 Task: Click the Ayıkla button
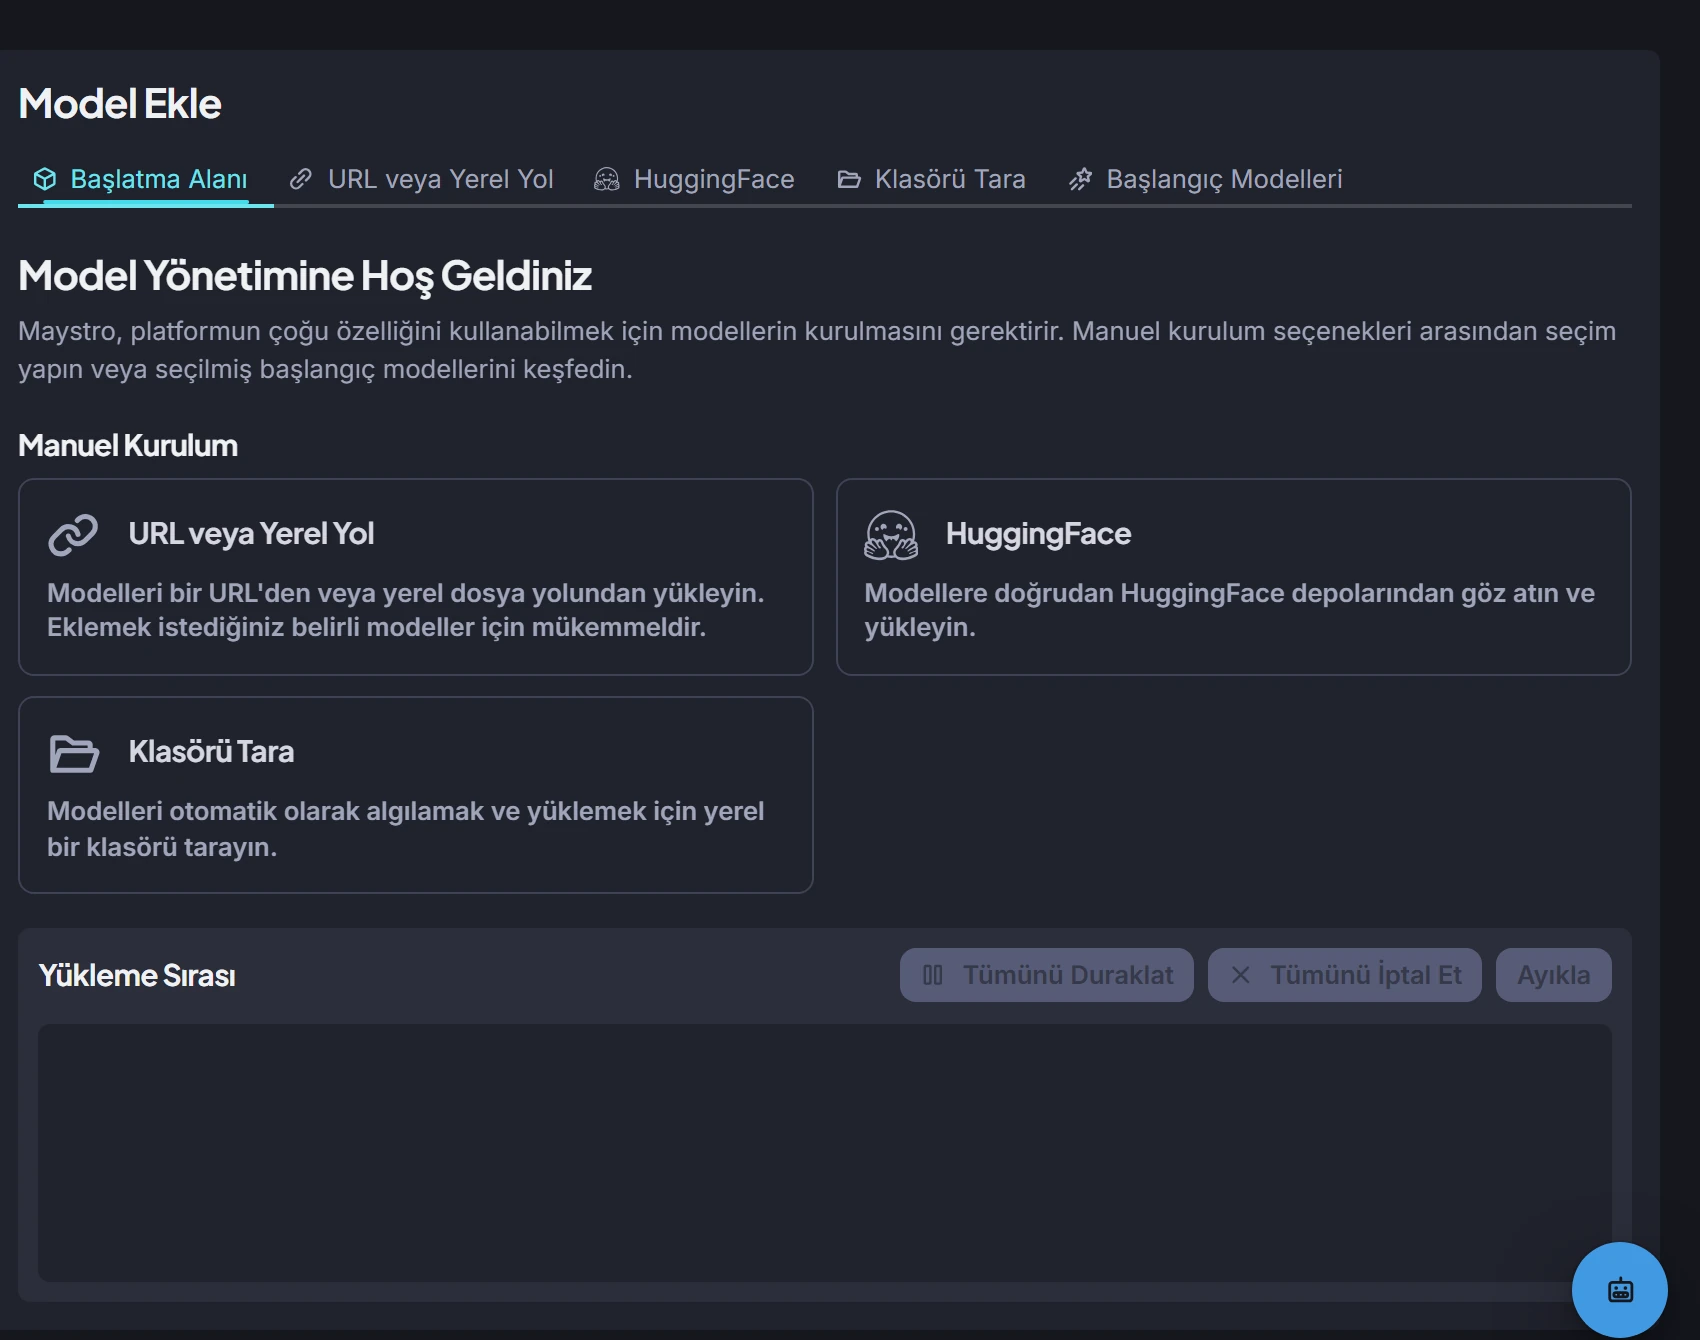click(x=1554, y=975)
